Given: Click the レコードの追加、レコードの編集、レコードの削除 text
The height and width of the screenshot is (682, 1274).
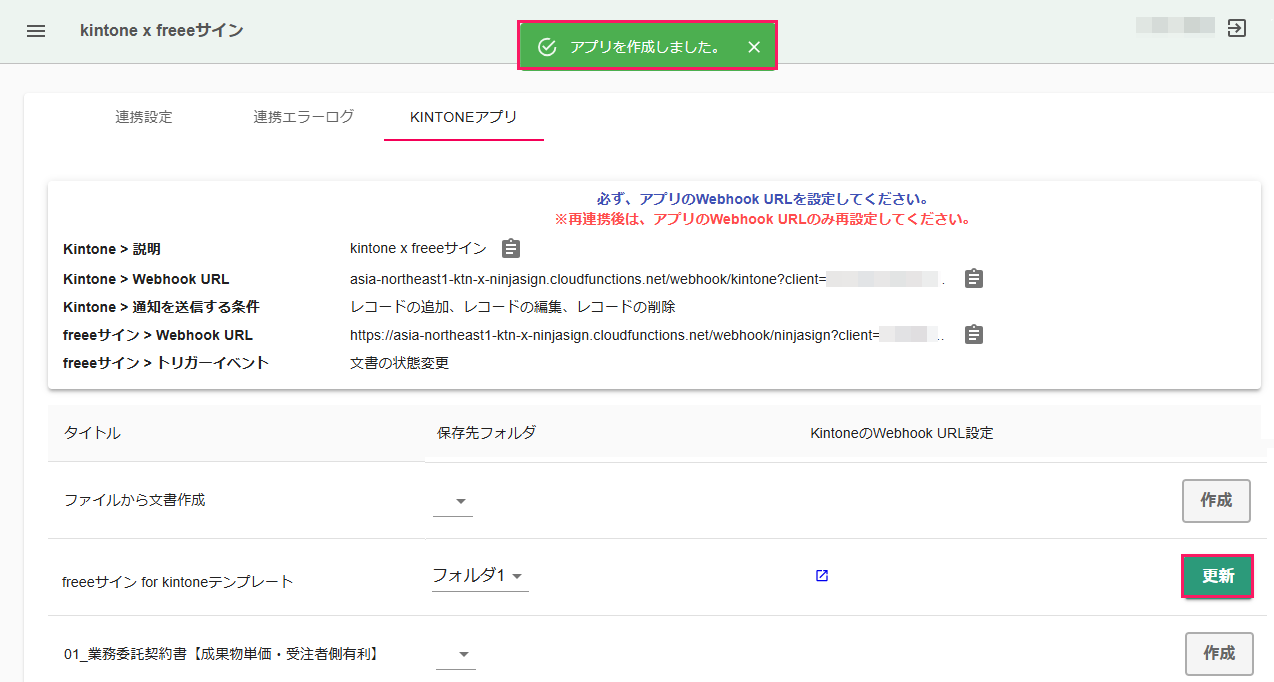Looking at the screenshot, I should click(512, 307).
